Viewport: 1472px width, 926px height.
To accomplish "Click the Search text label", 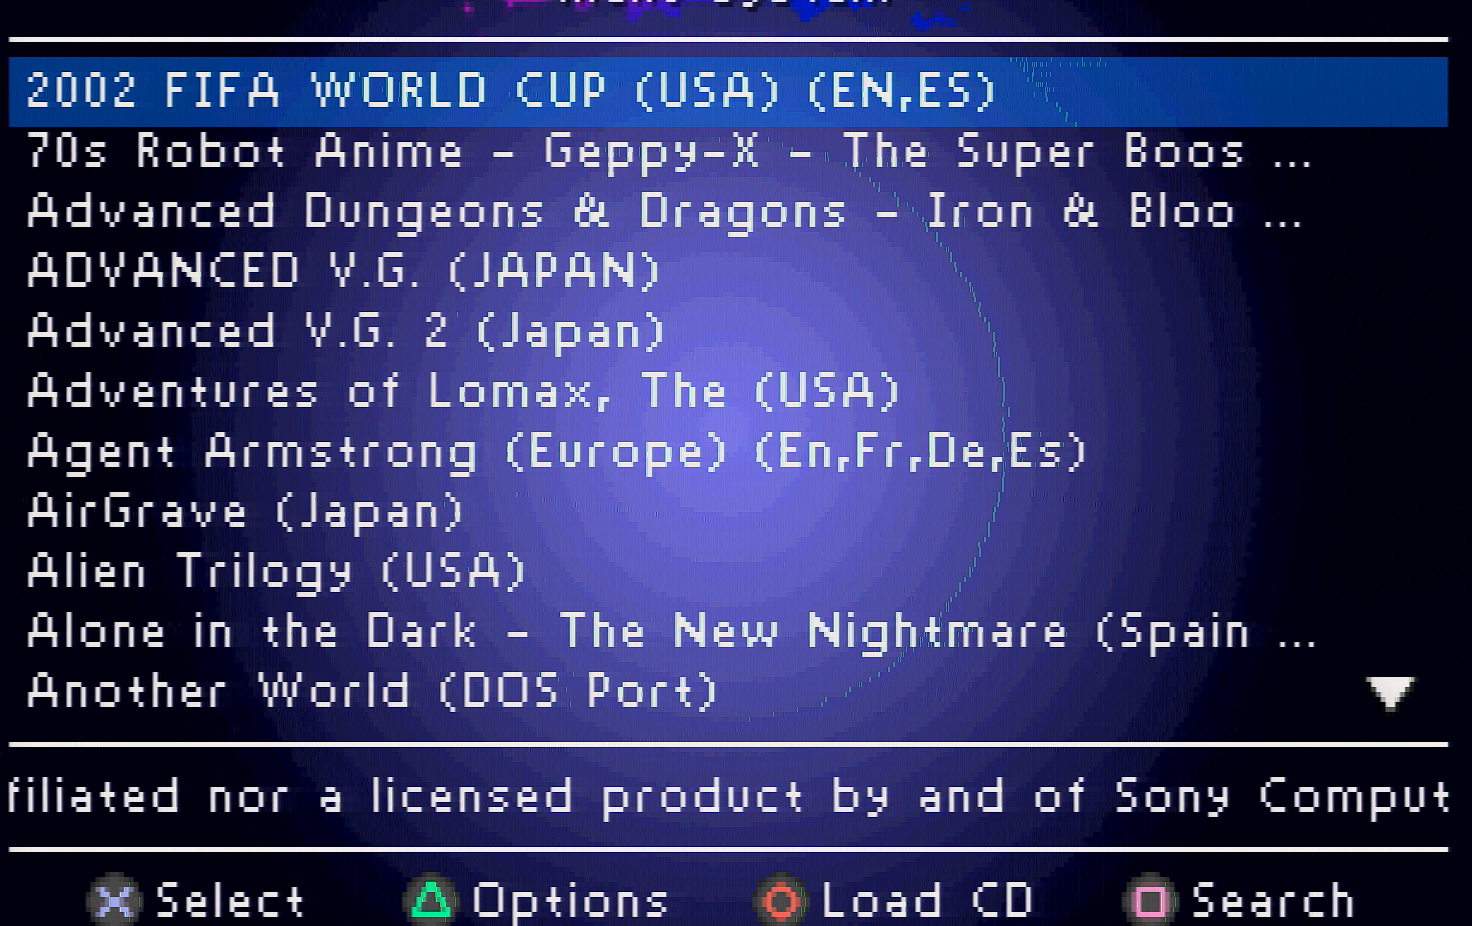I will pos(1273,902).
